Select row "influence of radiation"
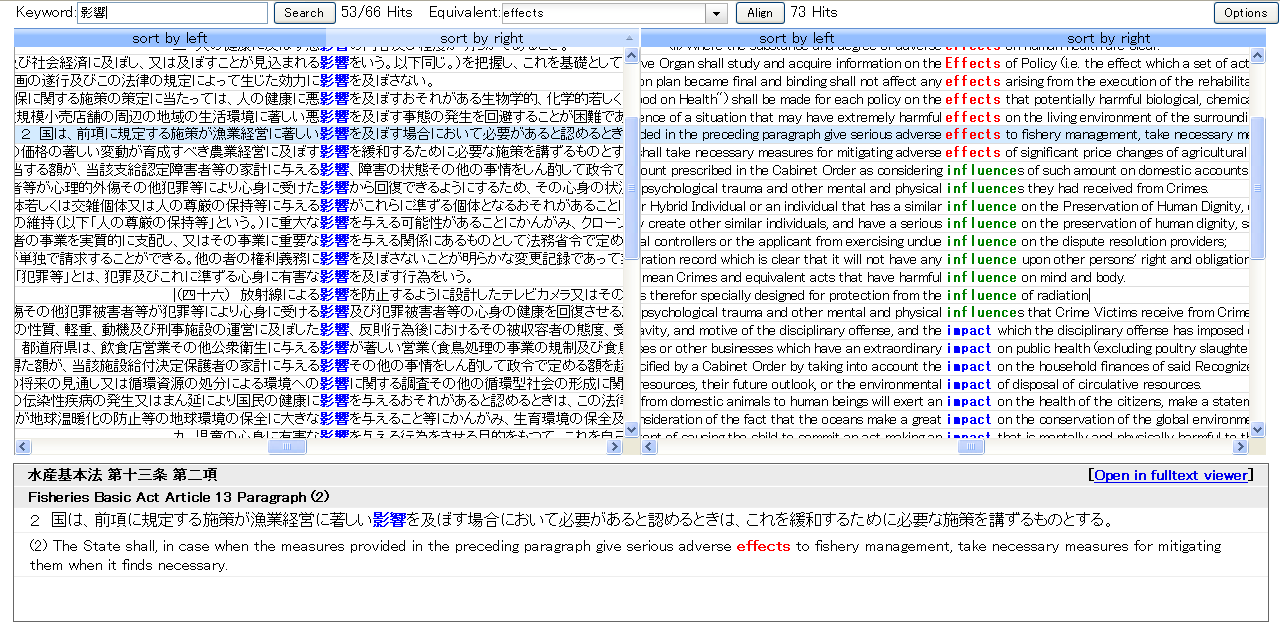The image size is (1280, 626). click(x=945, y=295)
